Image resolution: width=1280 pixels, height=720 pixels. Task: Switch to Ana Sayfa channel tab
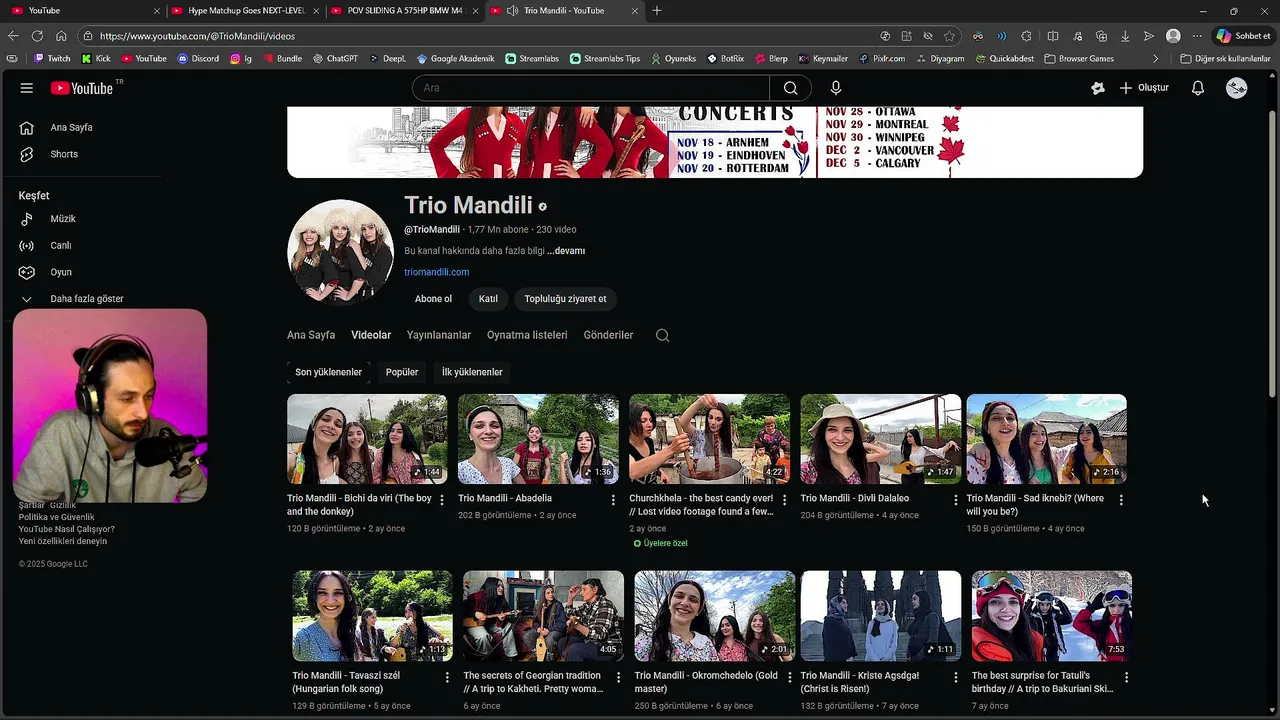[311, 335]
